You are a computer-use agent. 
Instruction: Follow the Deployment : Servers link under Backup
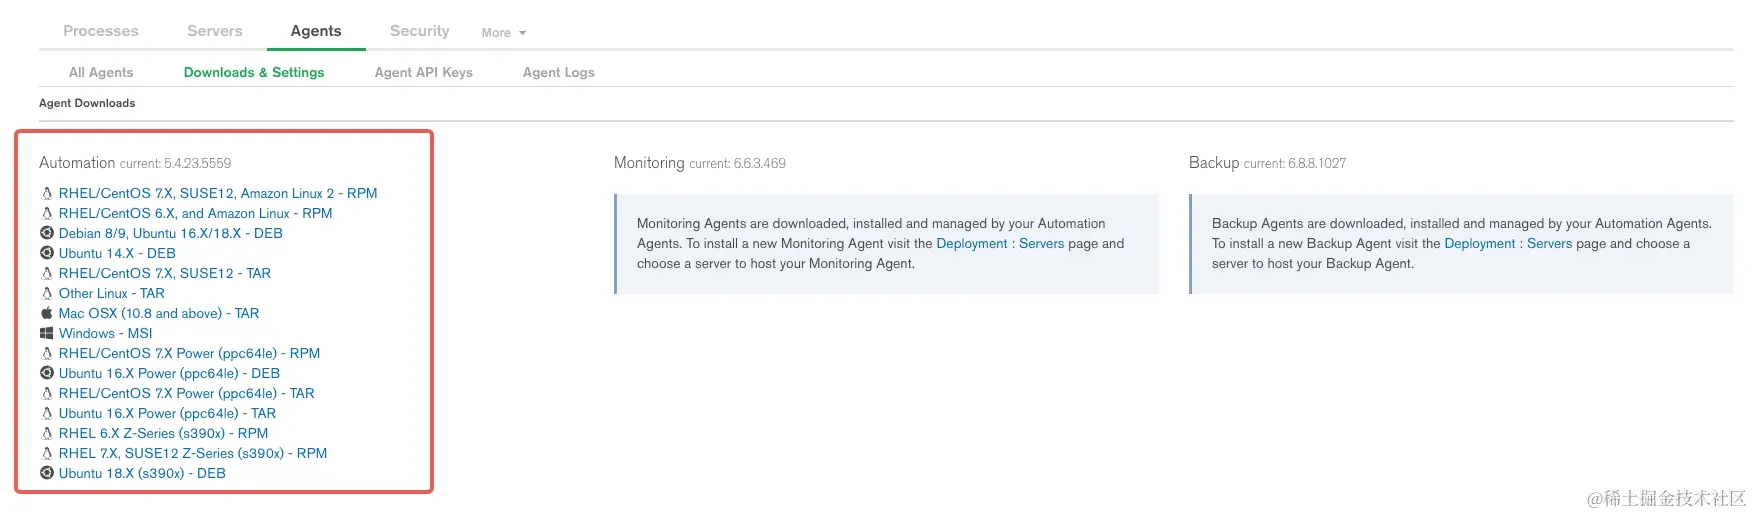point(1508,243)
